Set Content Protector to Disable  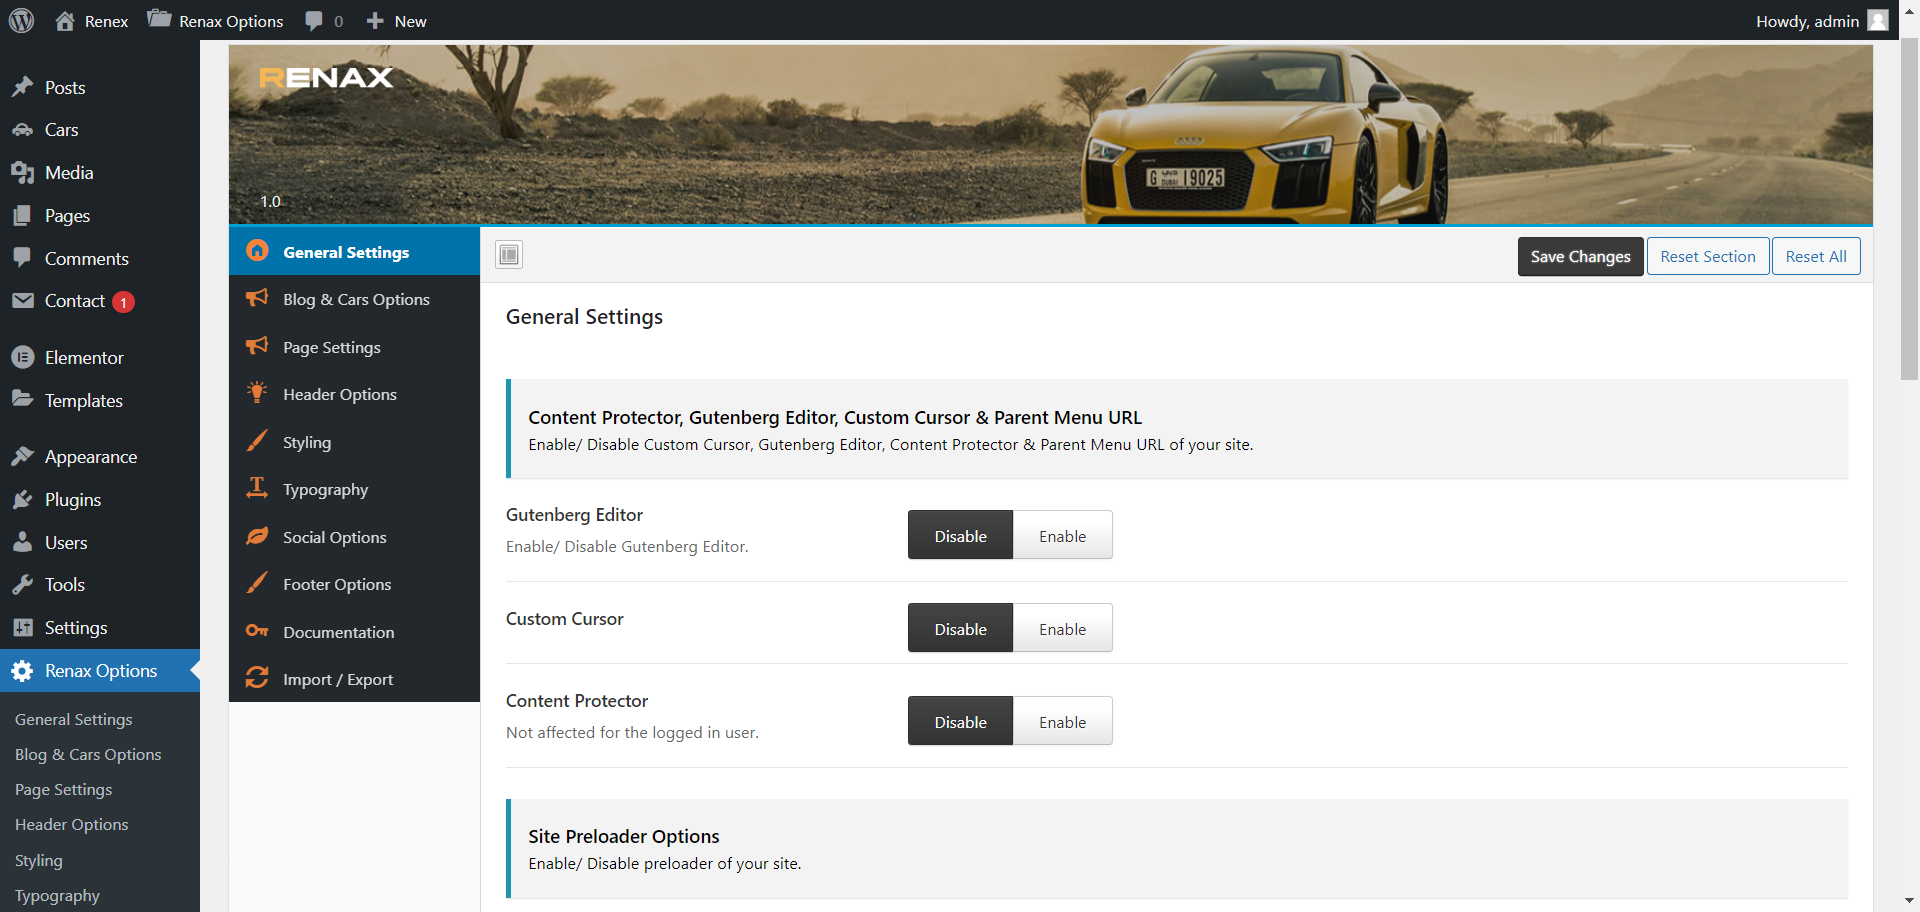tap(960, 722)
